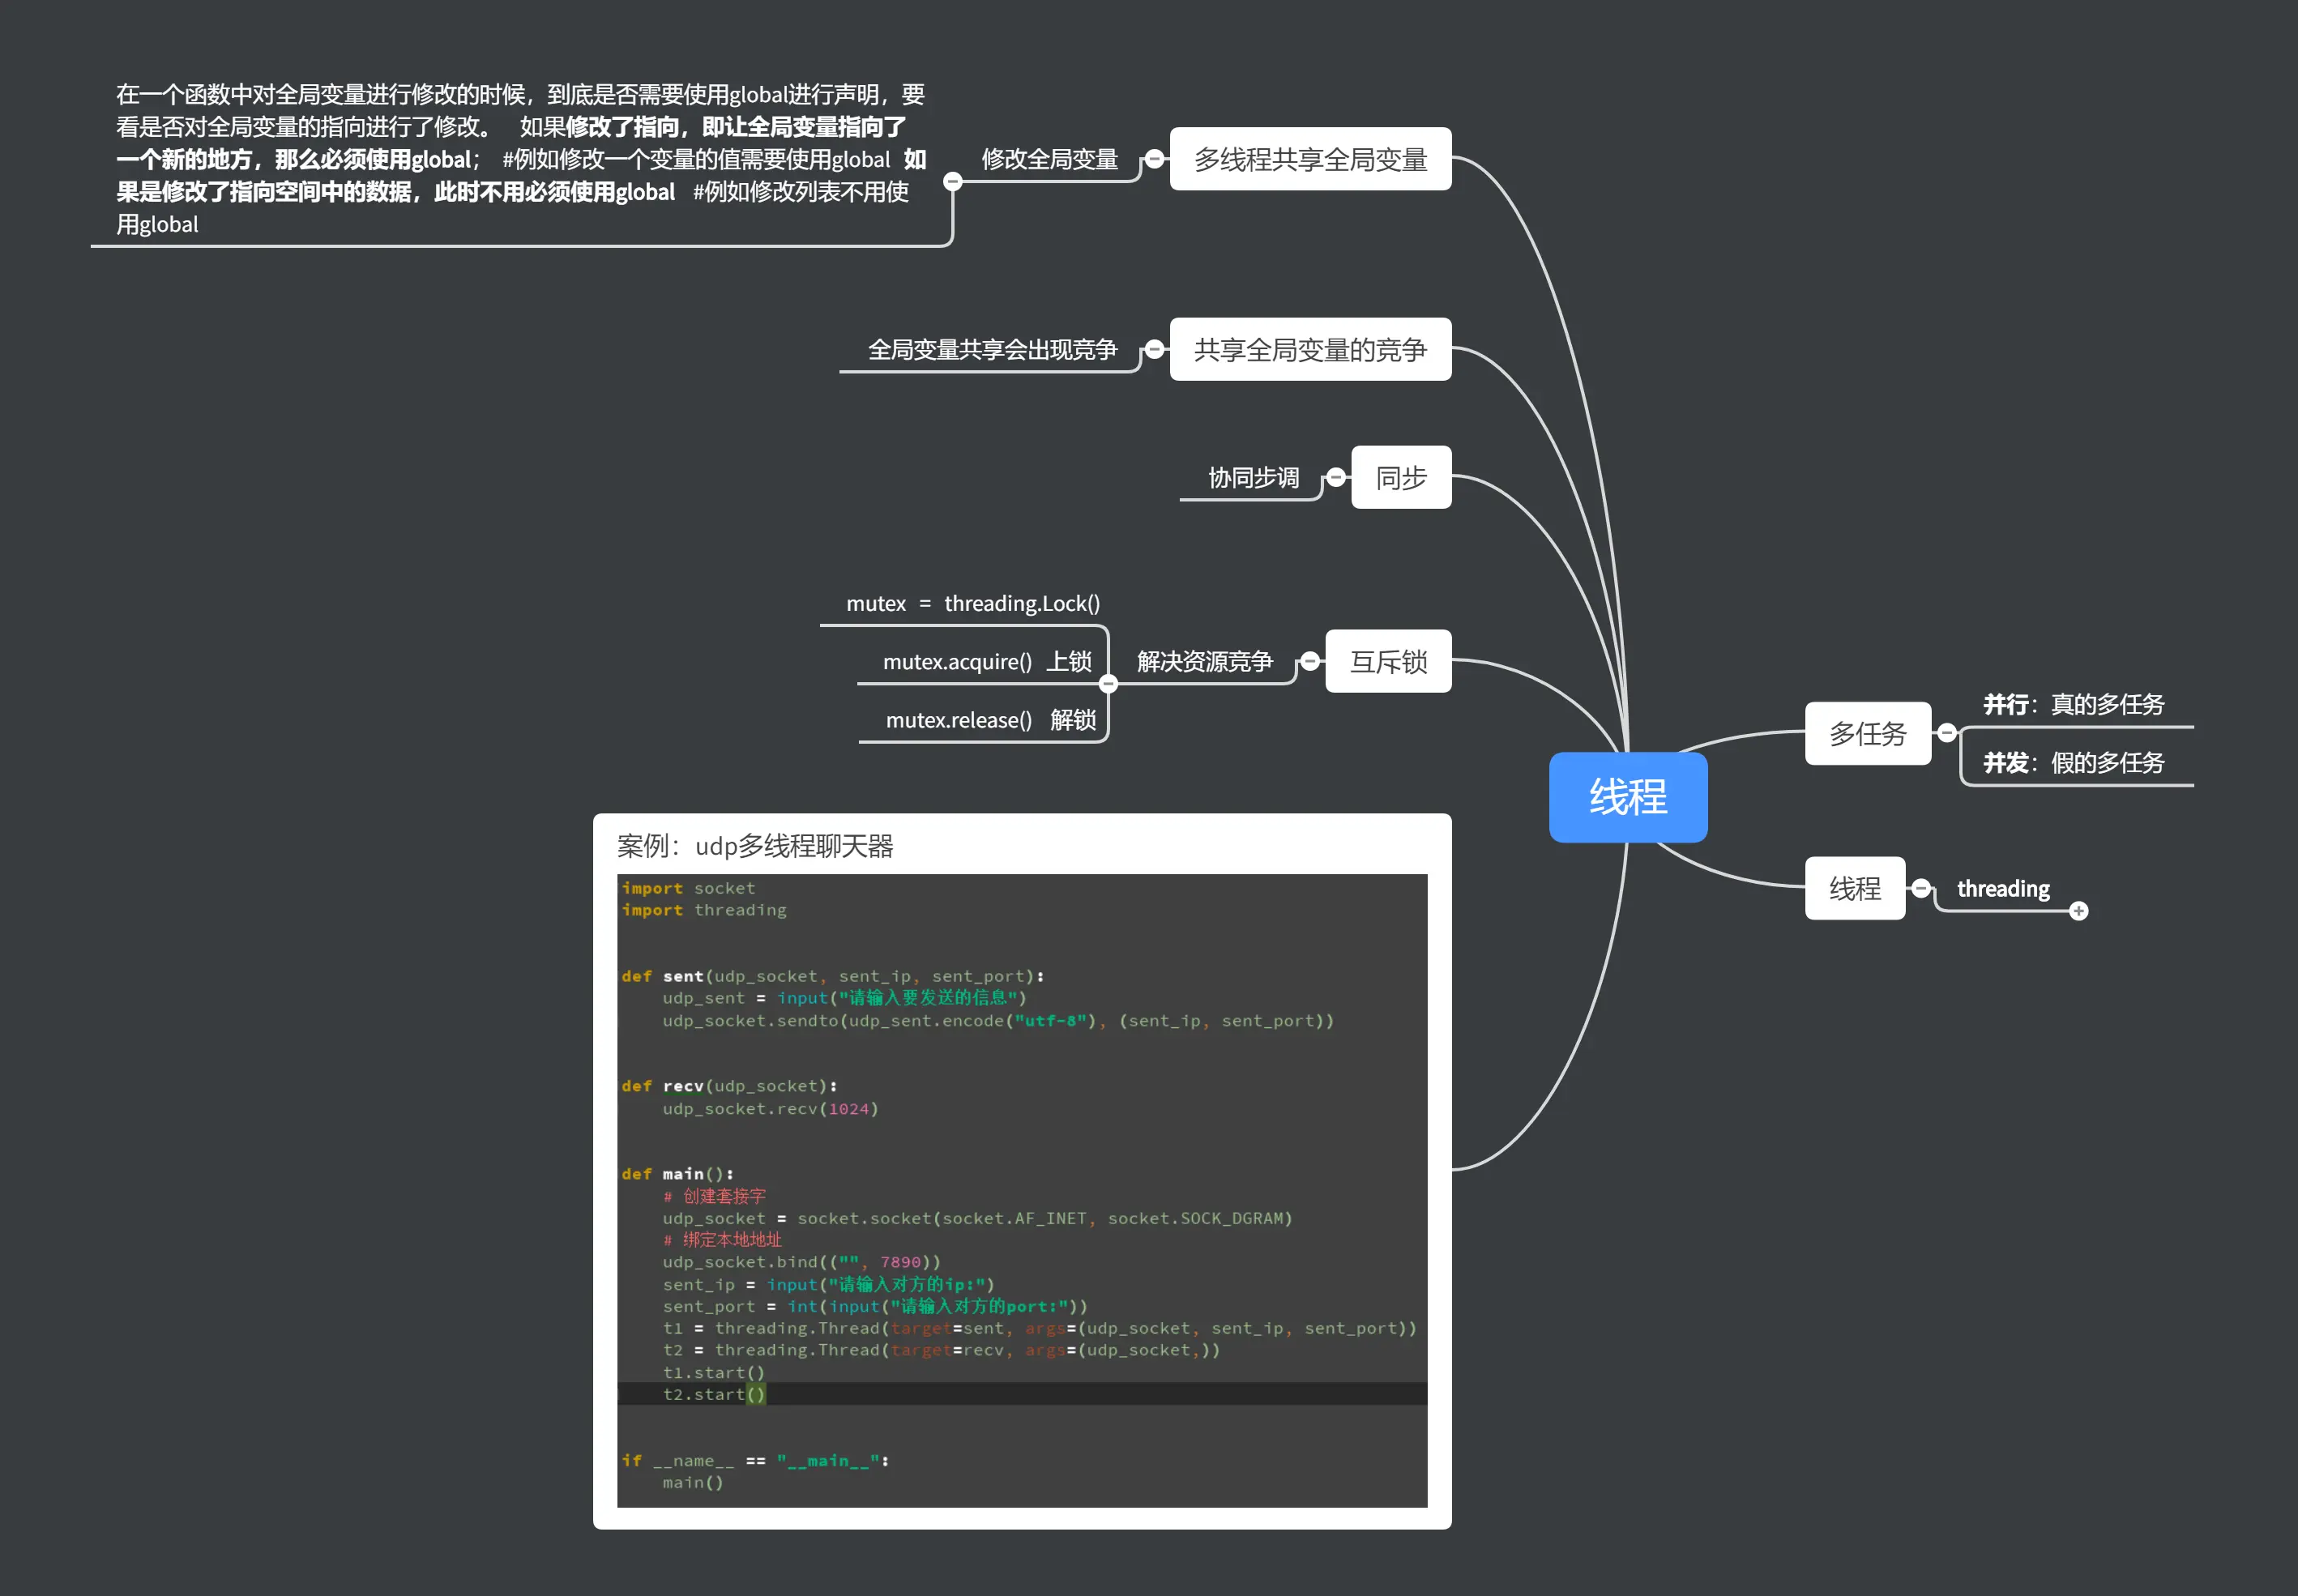Expand the threading node plus icon

[x=2079, y=911]
